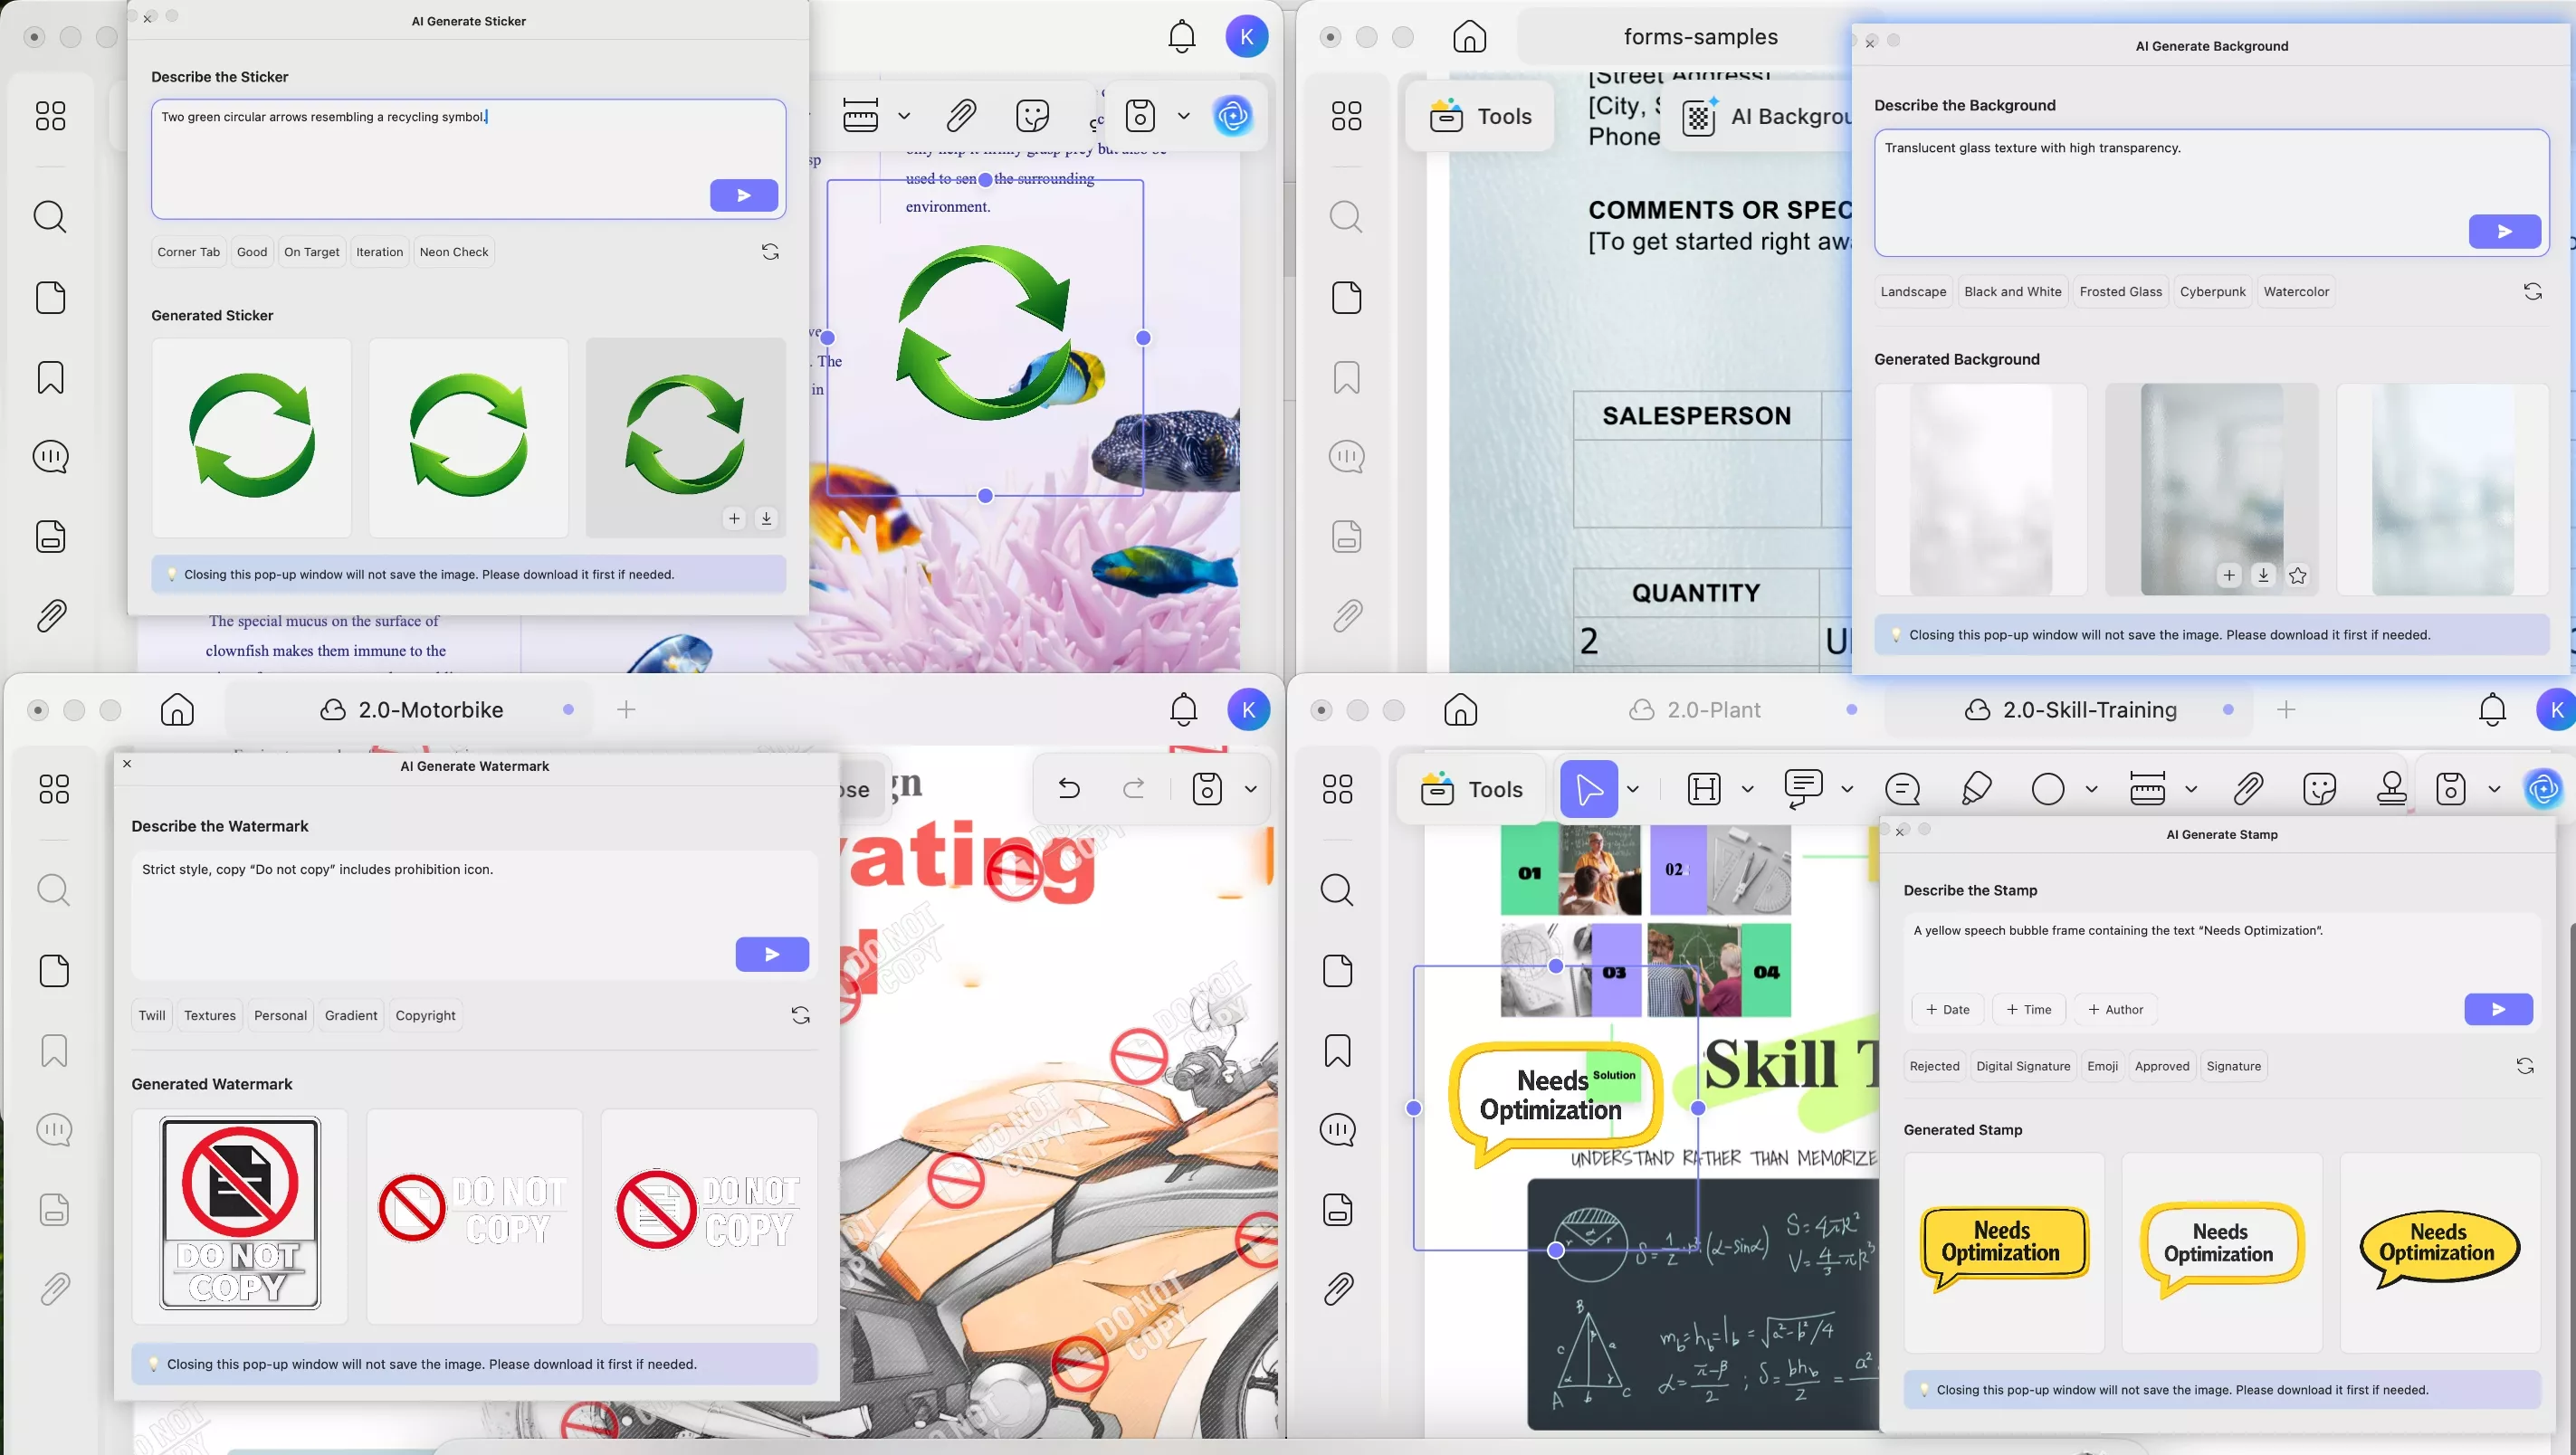This screenshot has height=1455, width=2576.
Task: Open the attachment paperclip tool in Skill-Training toolbar
Action: [x=2248, y=789]
